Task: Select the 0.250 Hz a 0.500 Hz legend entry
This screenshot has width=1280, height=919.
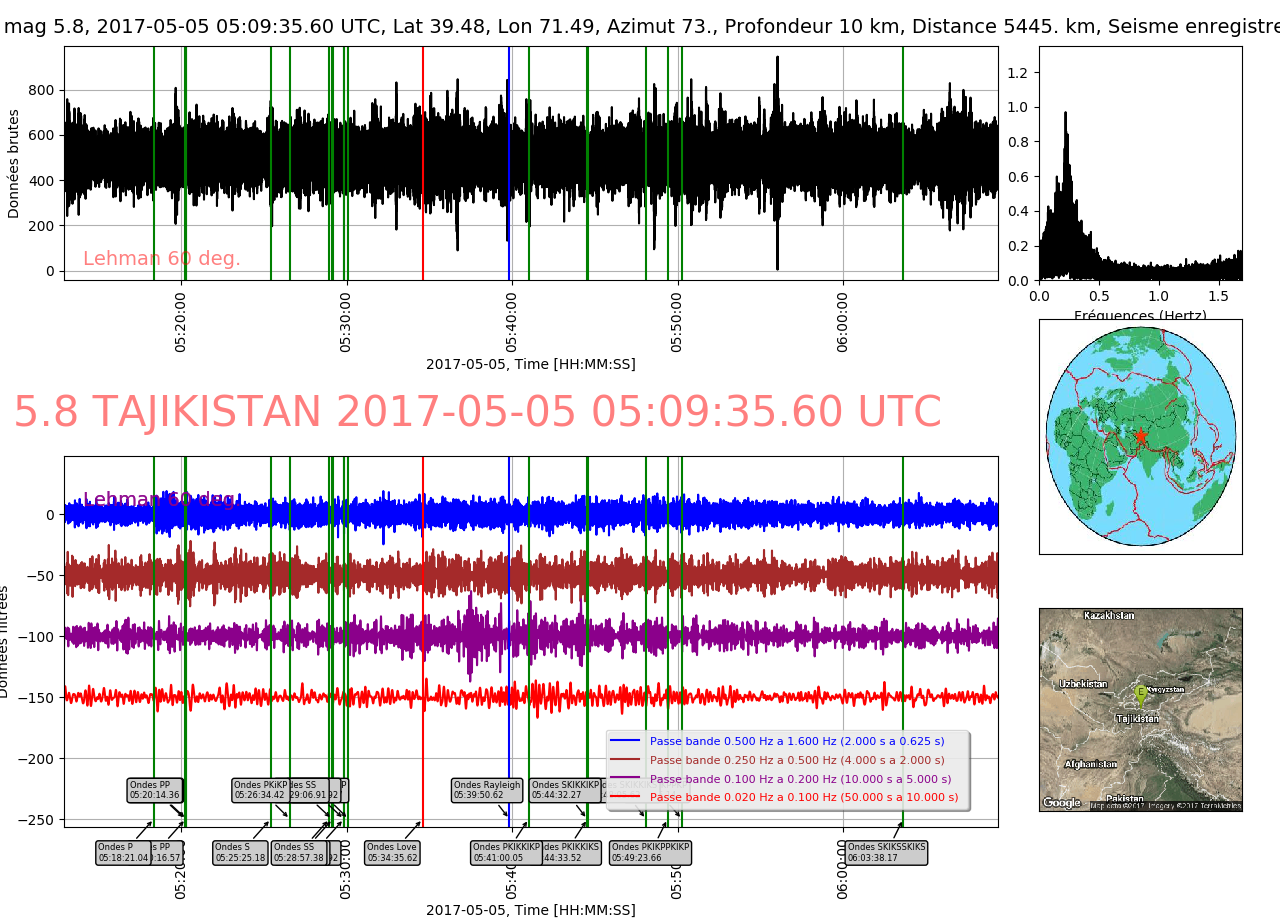Action: [x=796, y=760]
